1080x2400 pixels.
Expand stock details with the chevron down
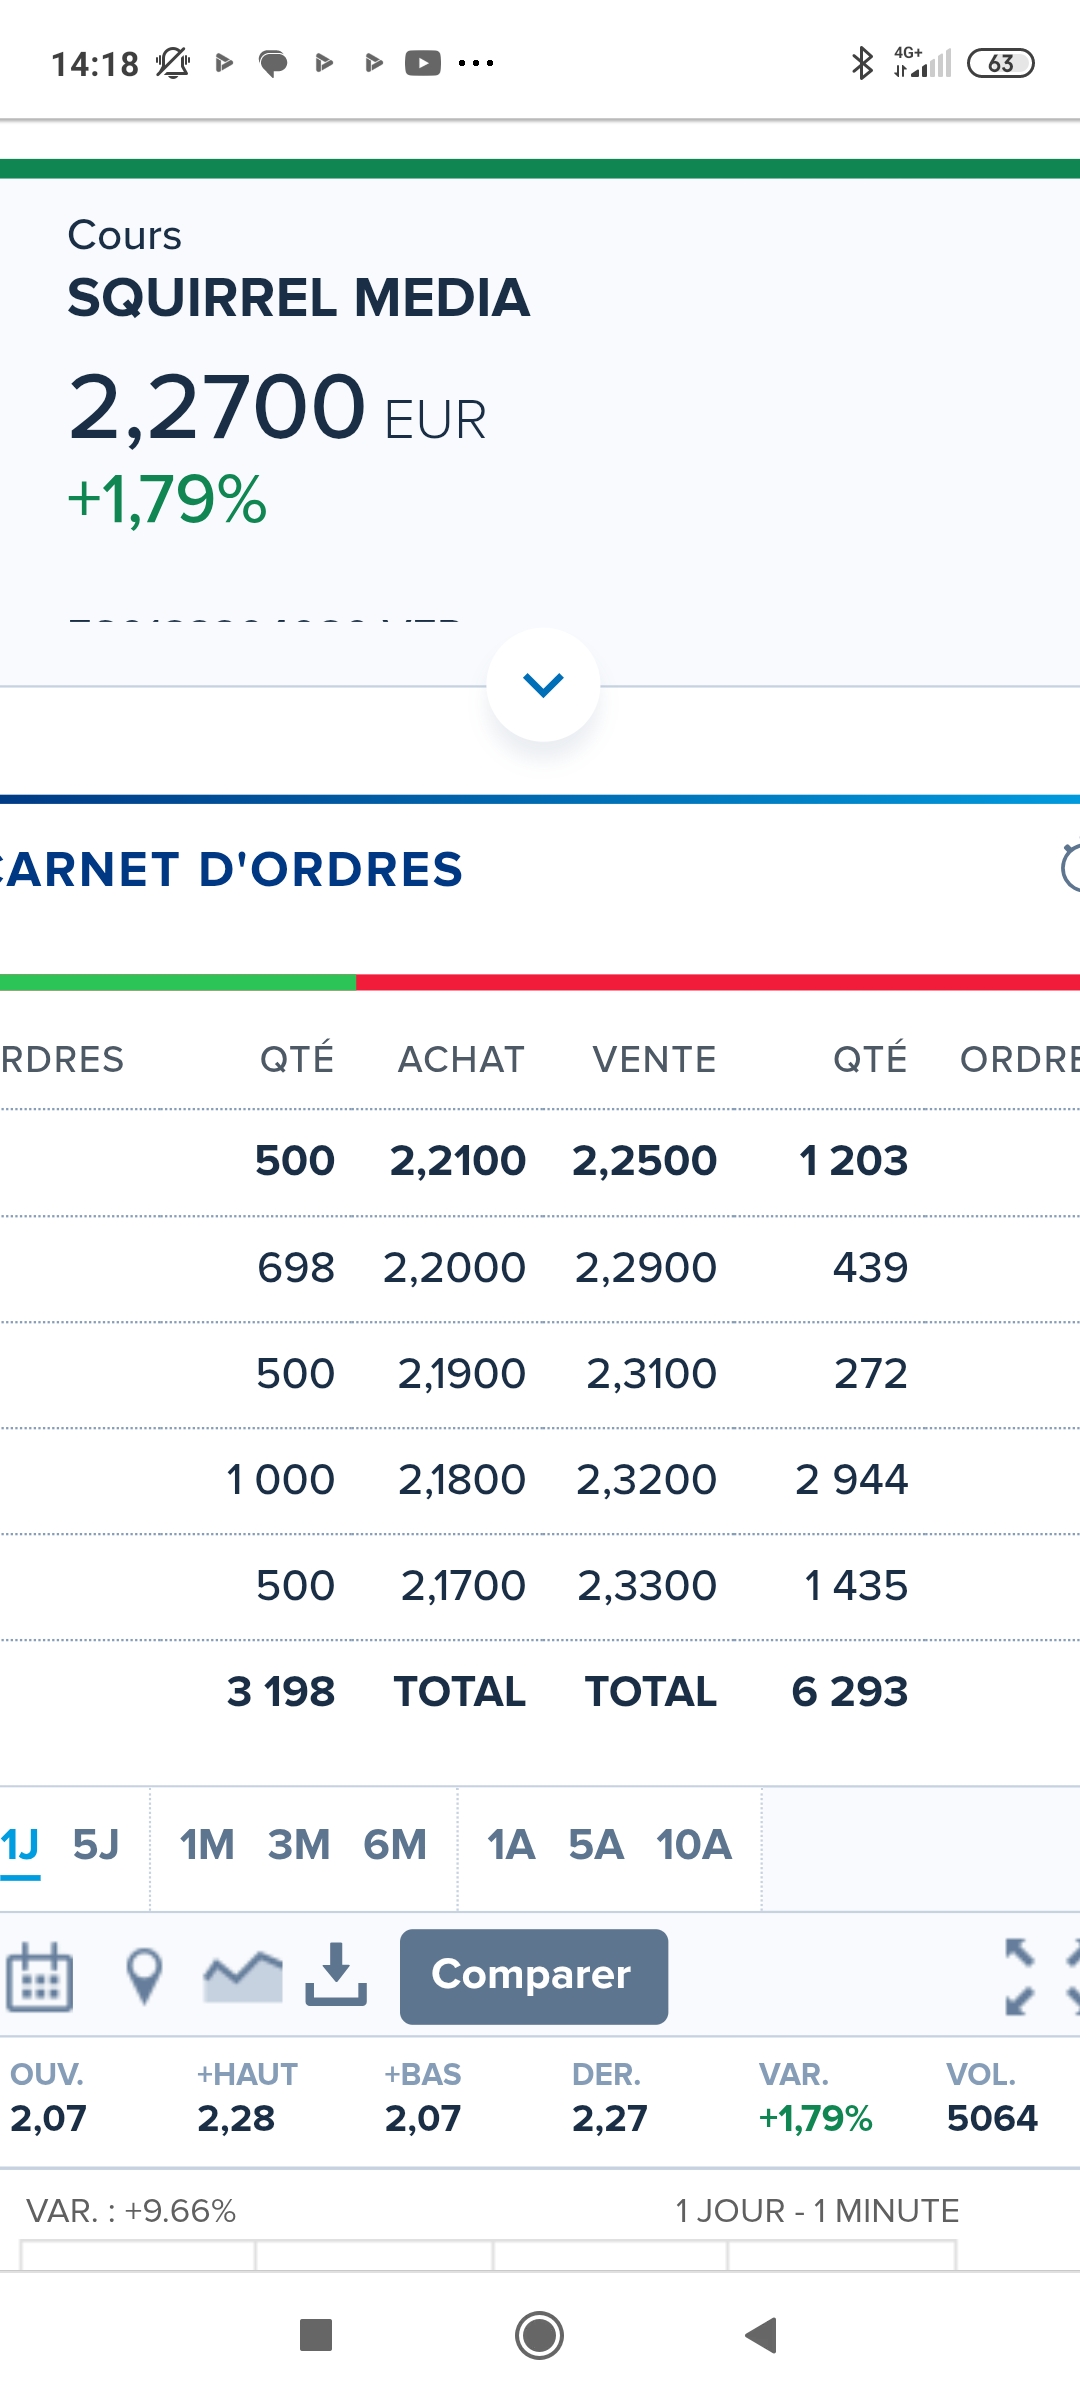[543, 685]
